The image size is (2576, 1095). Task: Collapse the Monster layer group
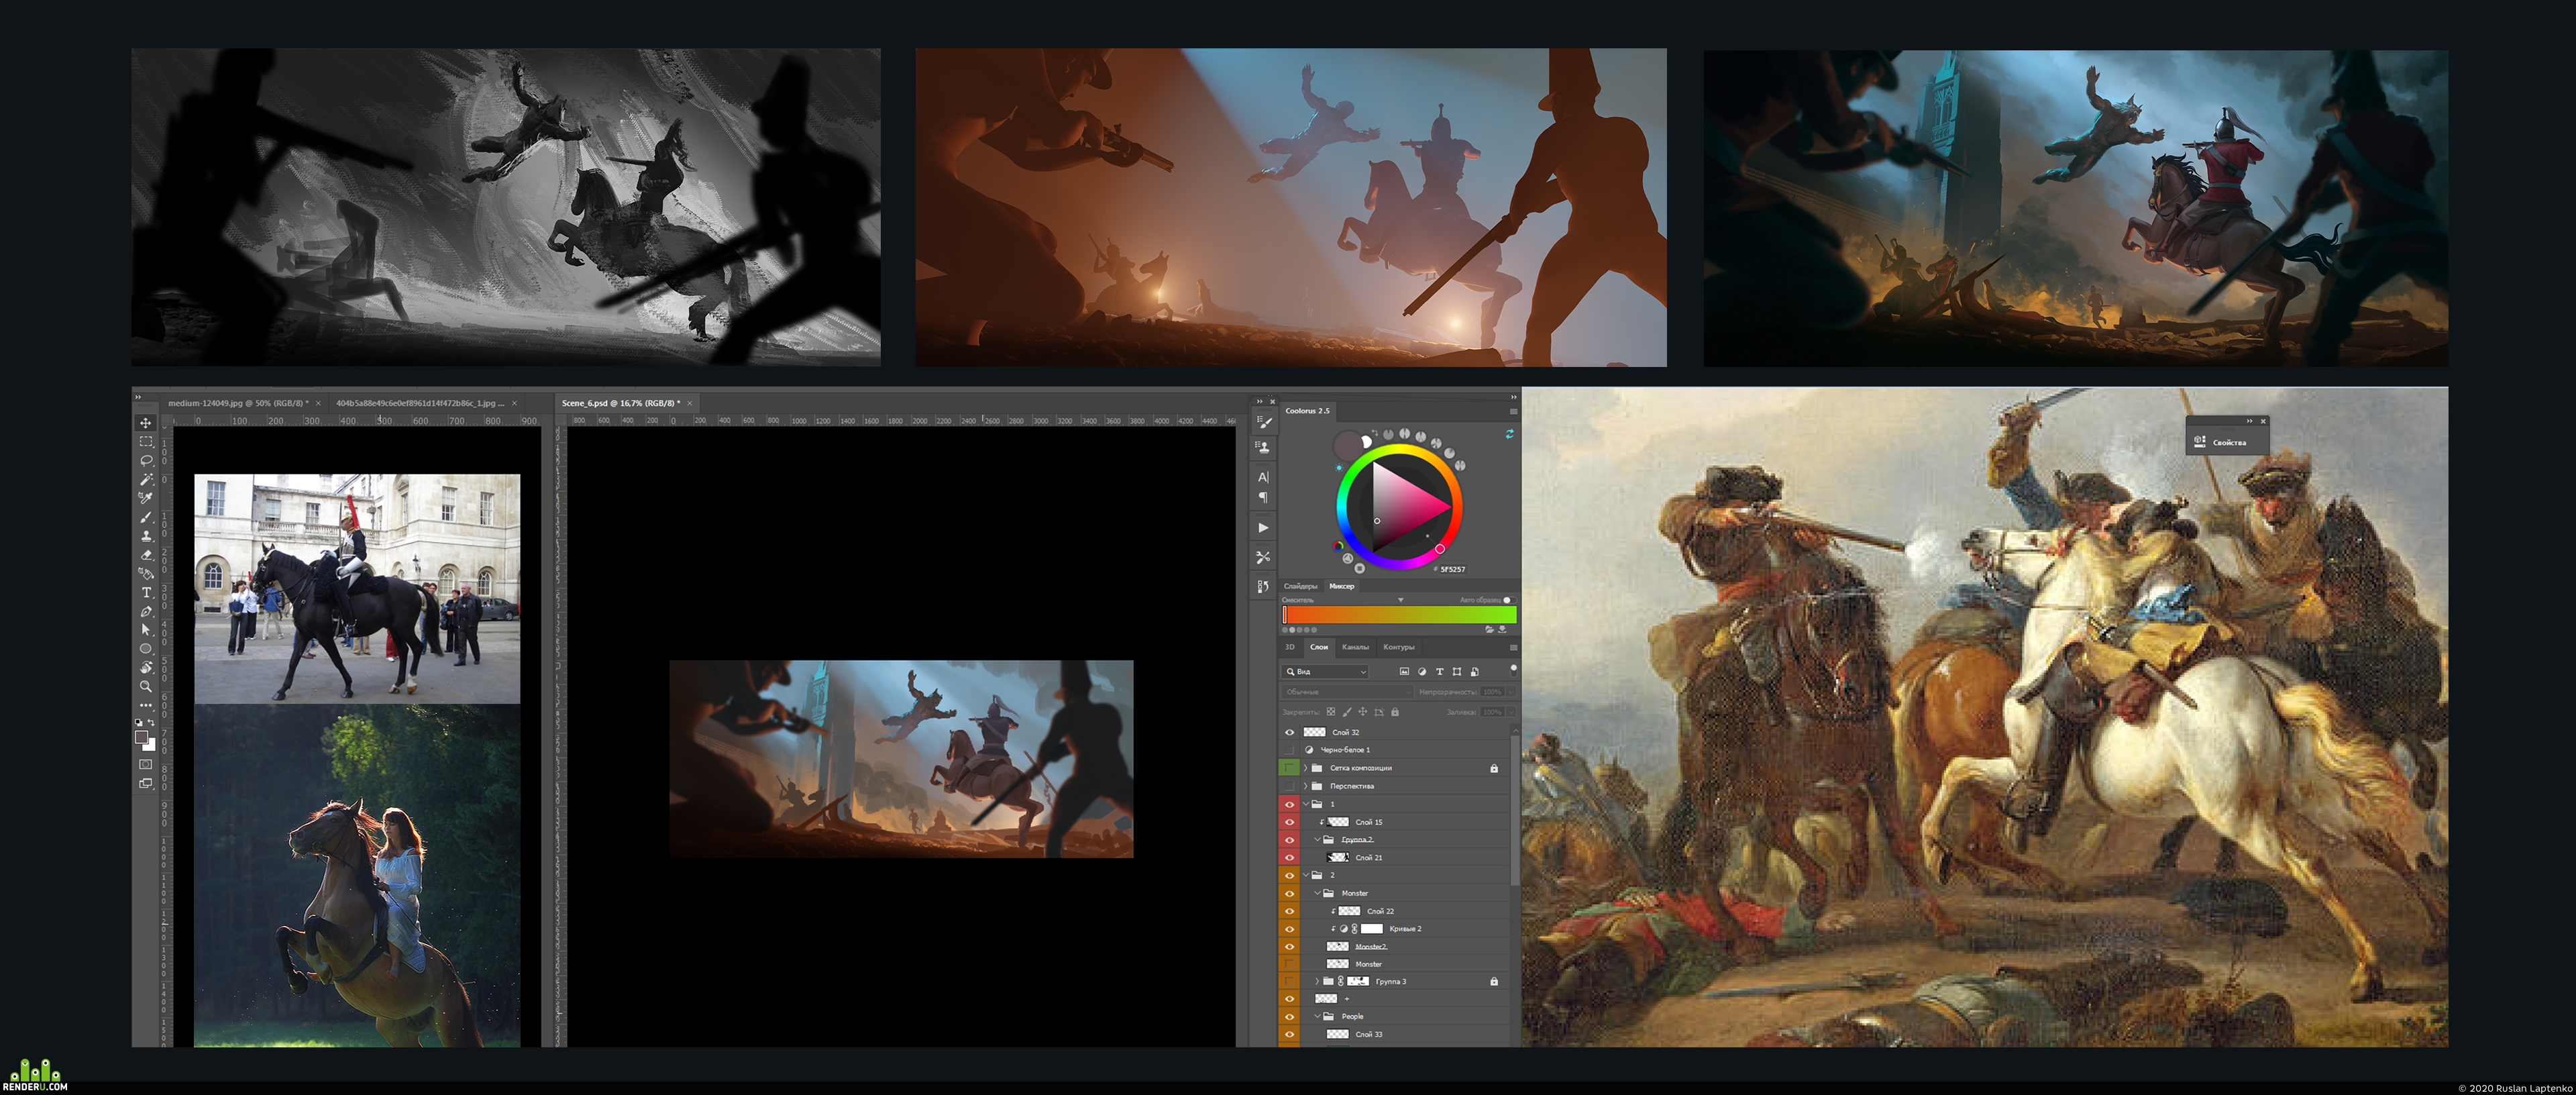(x=1317, y=893)
